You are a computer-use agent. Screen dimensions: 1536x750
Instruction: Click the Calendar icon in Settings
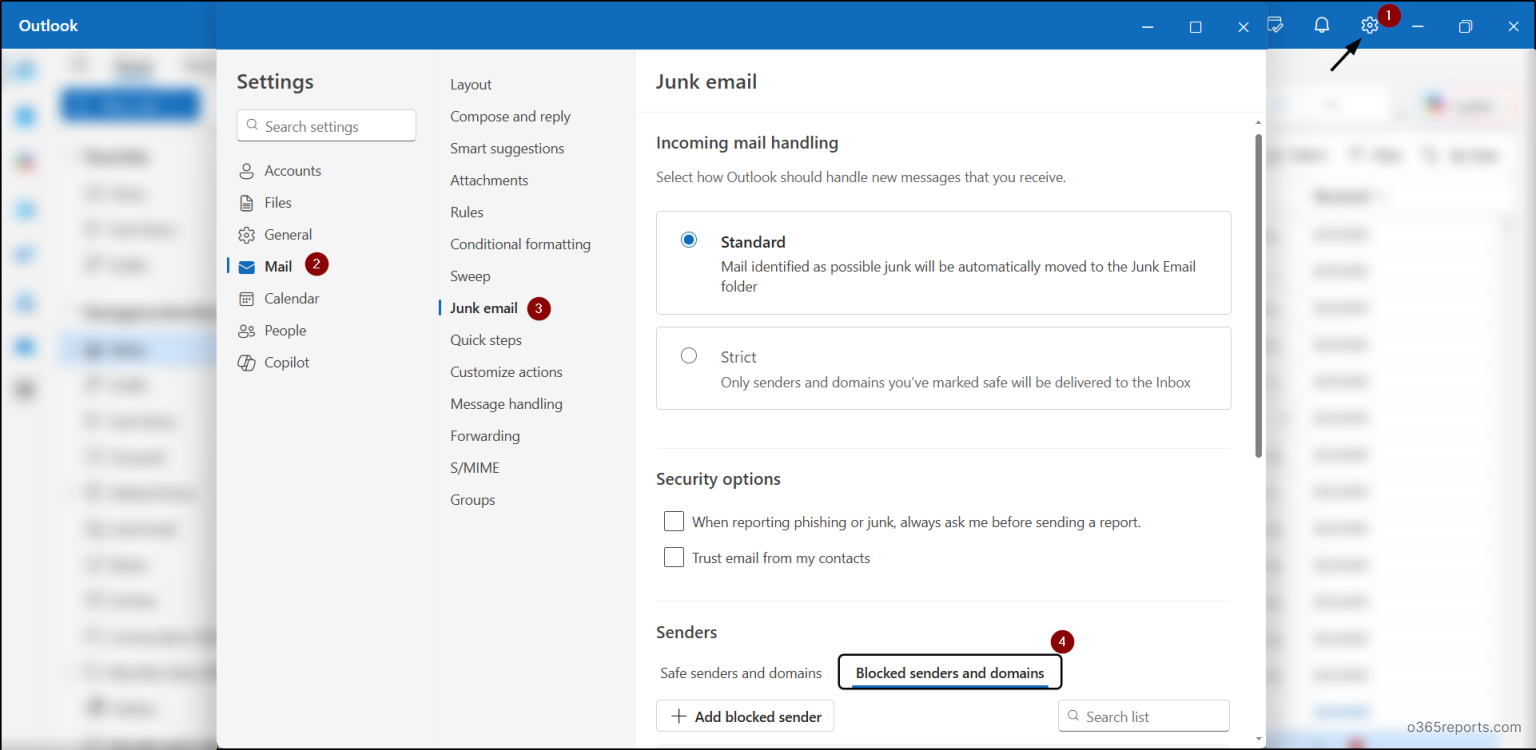tap(246, 299)
